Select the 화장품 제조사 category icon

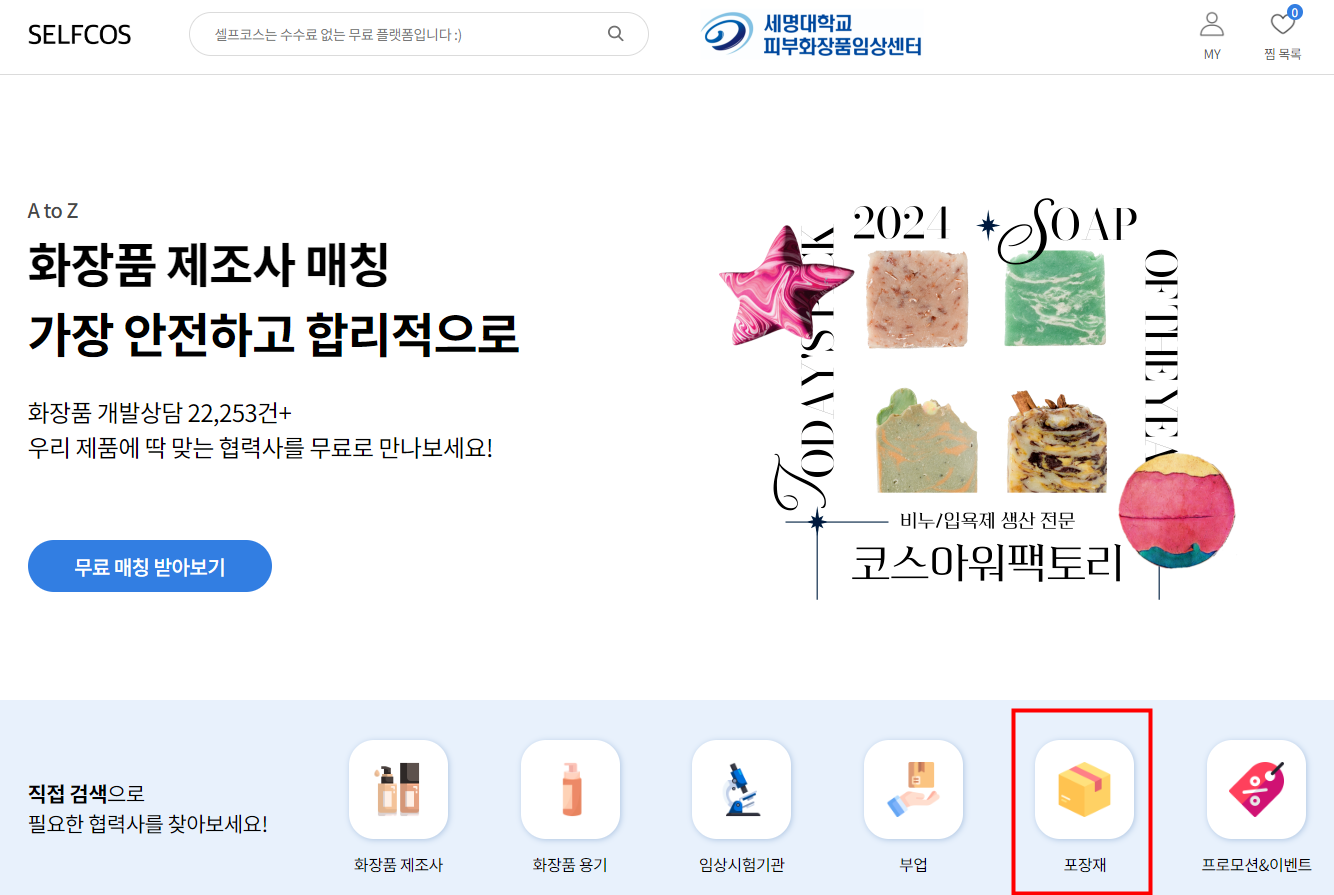point(398,789)
